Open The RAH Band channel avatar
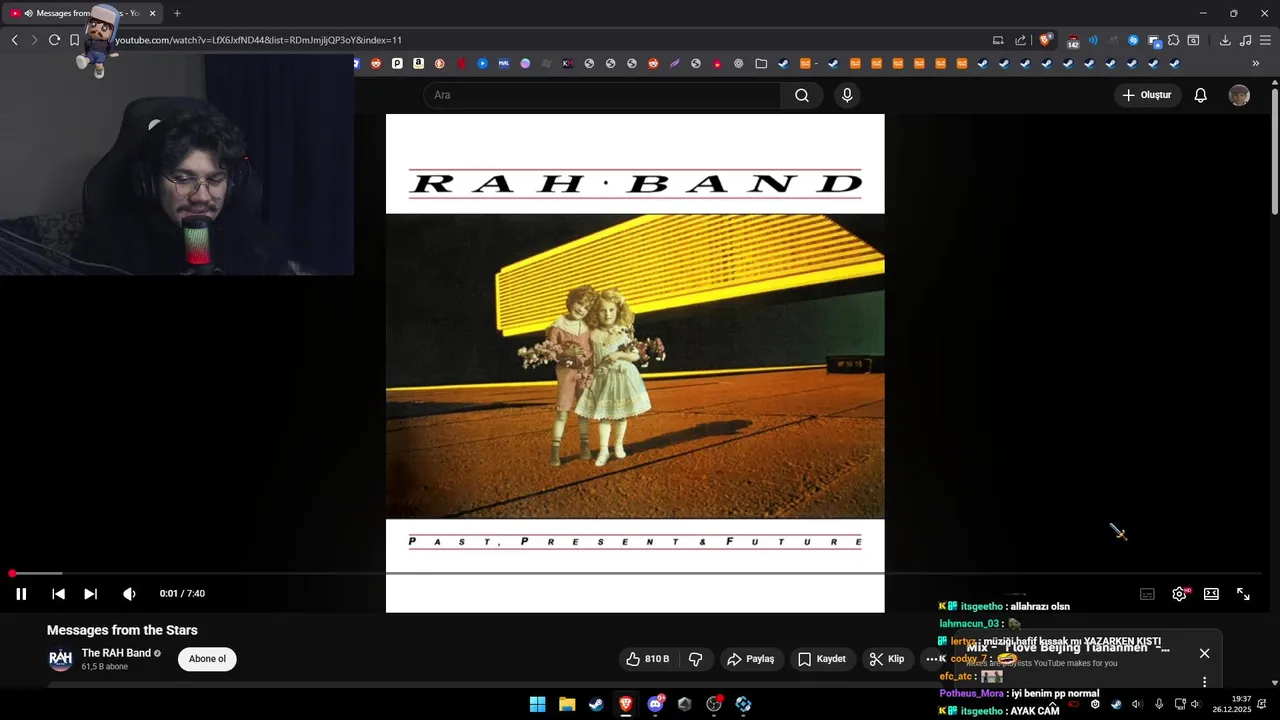Screen dimensions: 1280x720 pos(61,659)
